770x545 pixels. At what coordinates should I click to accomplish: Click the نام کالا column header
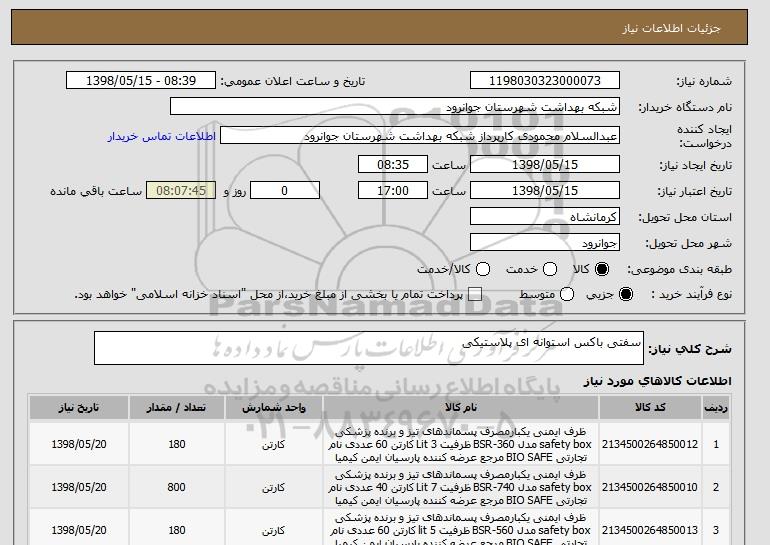(461, 408)
